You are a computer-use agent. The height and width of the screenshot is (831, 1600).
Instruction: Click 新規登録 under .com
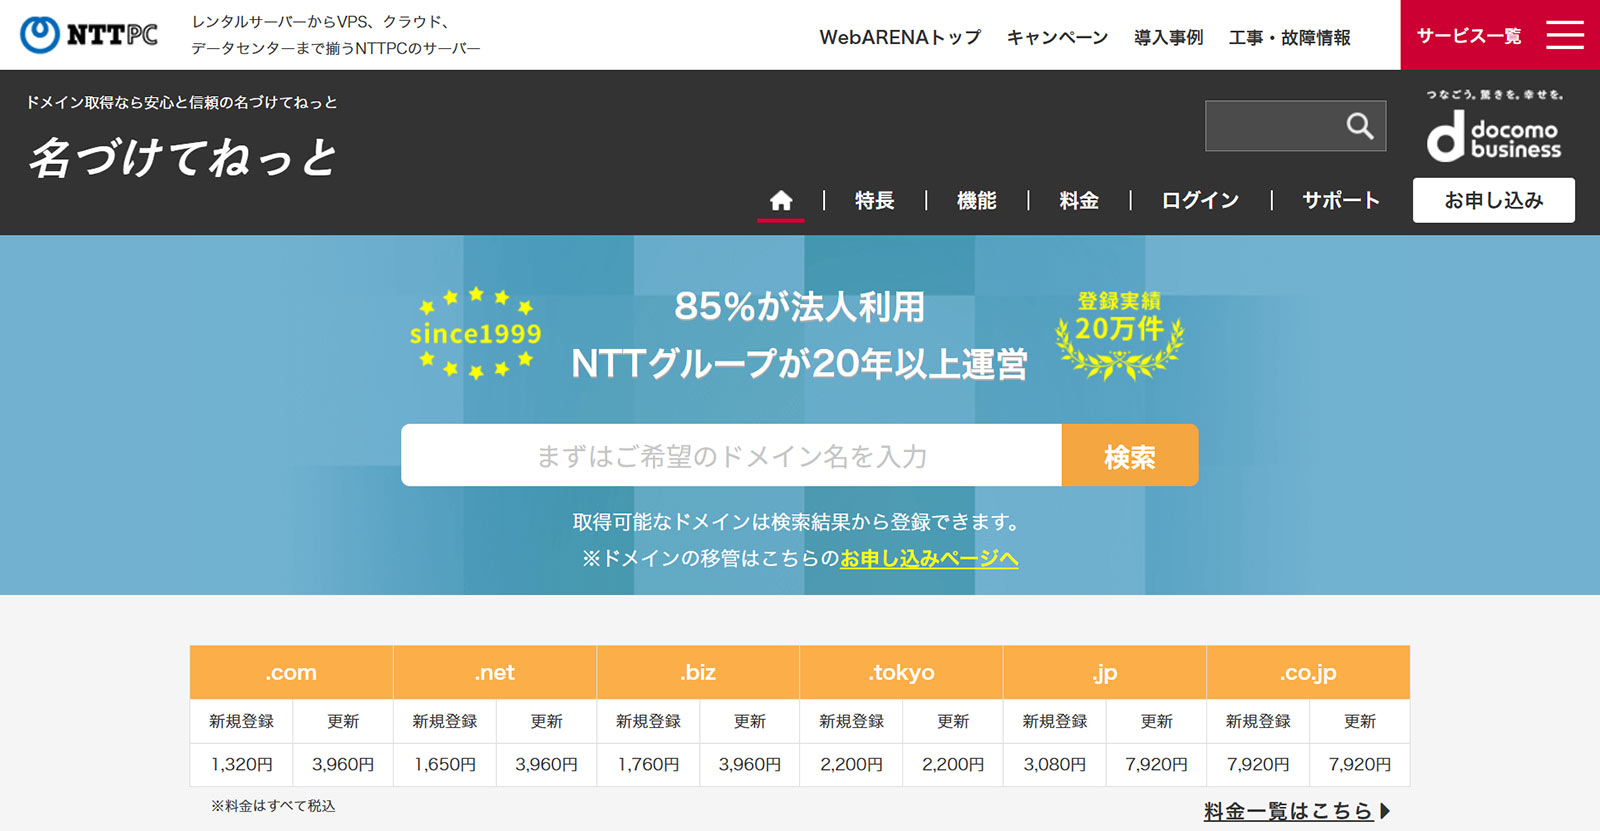coord(241,721)
